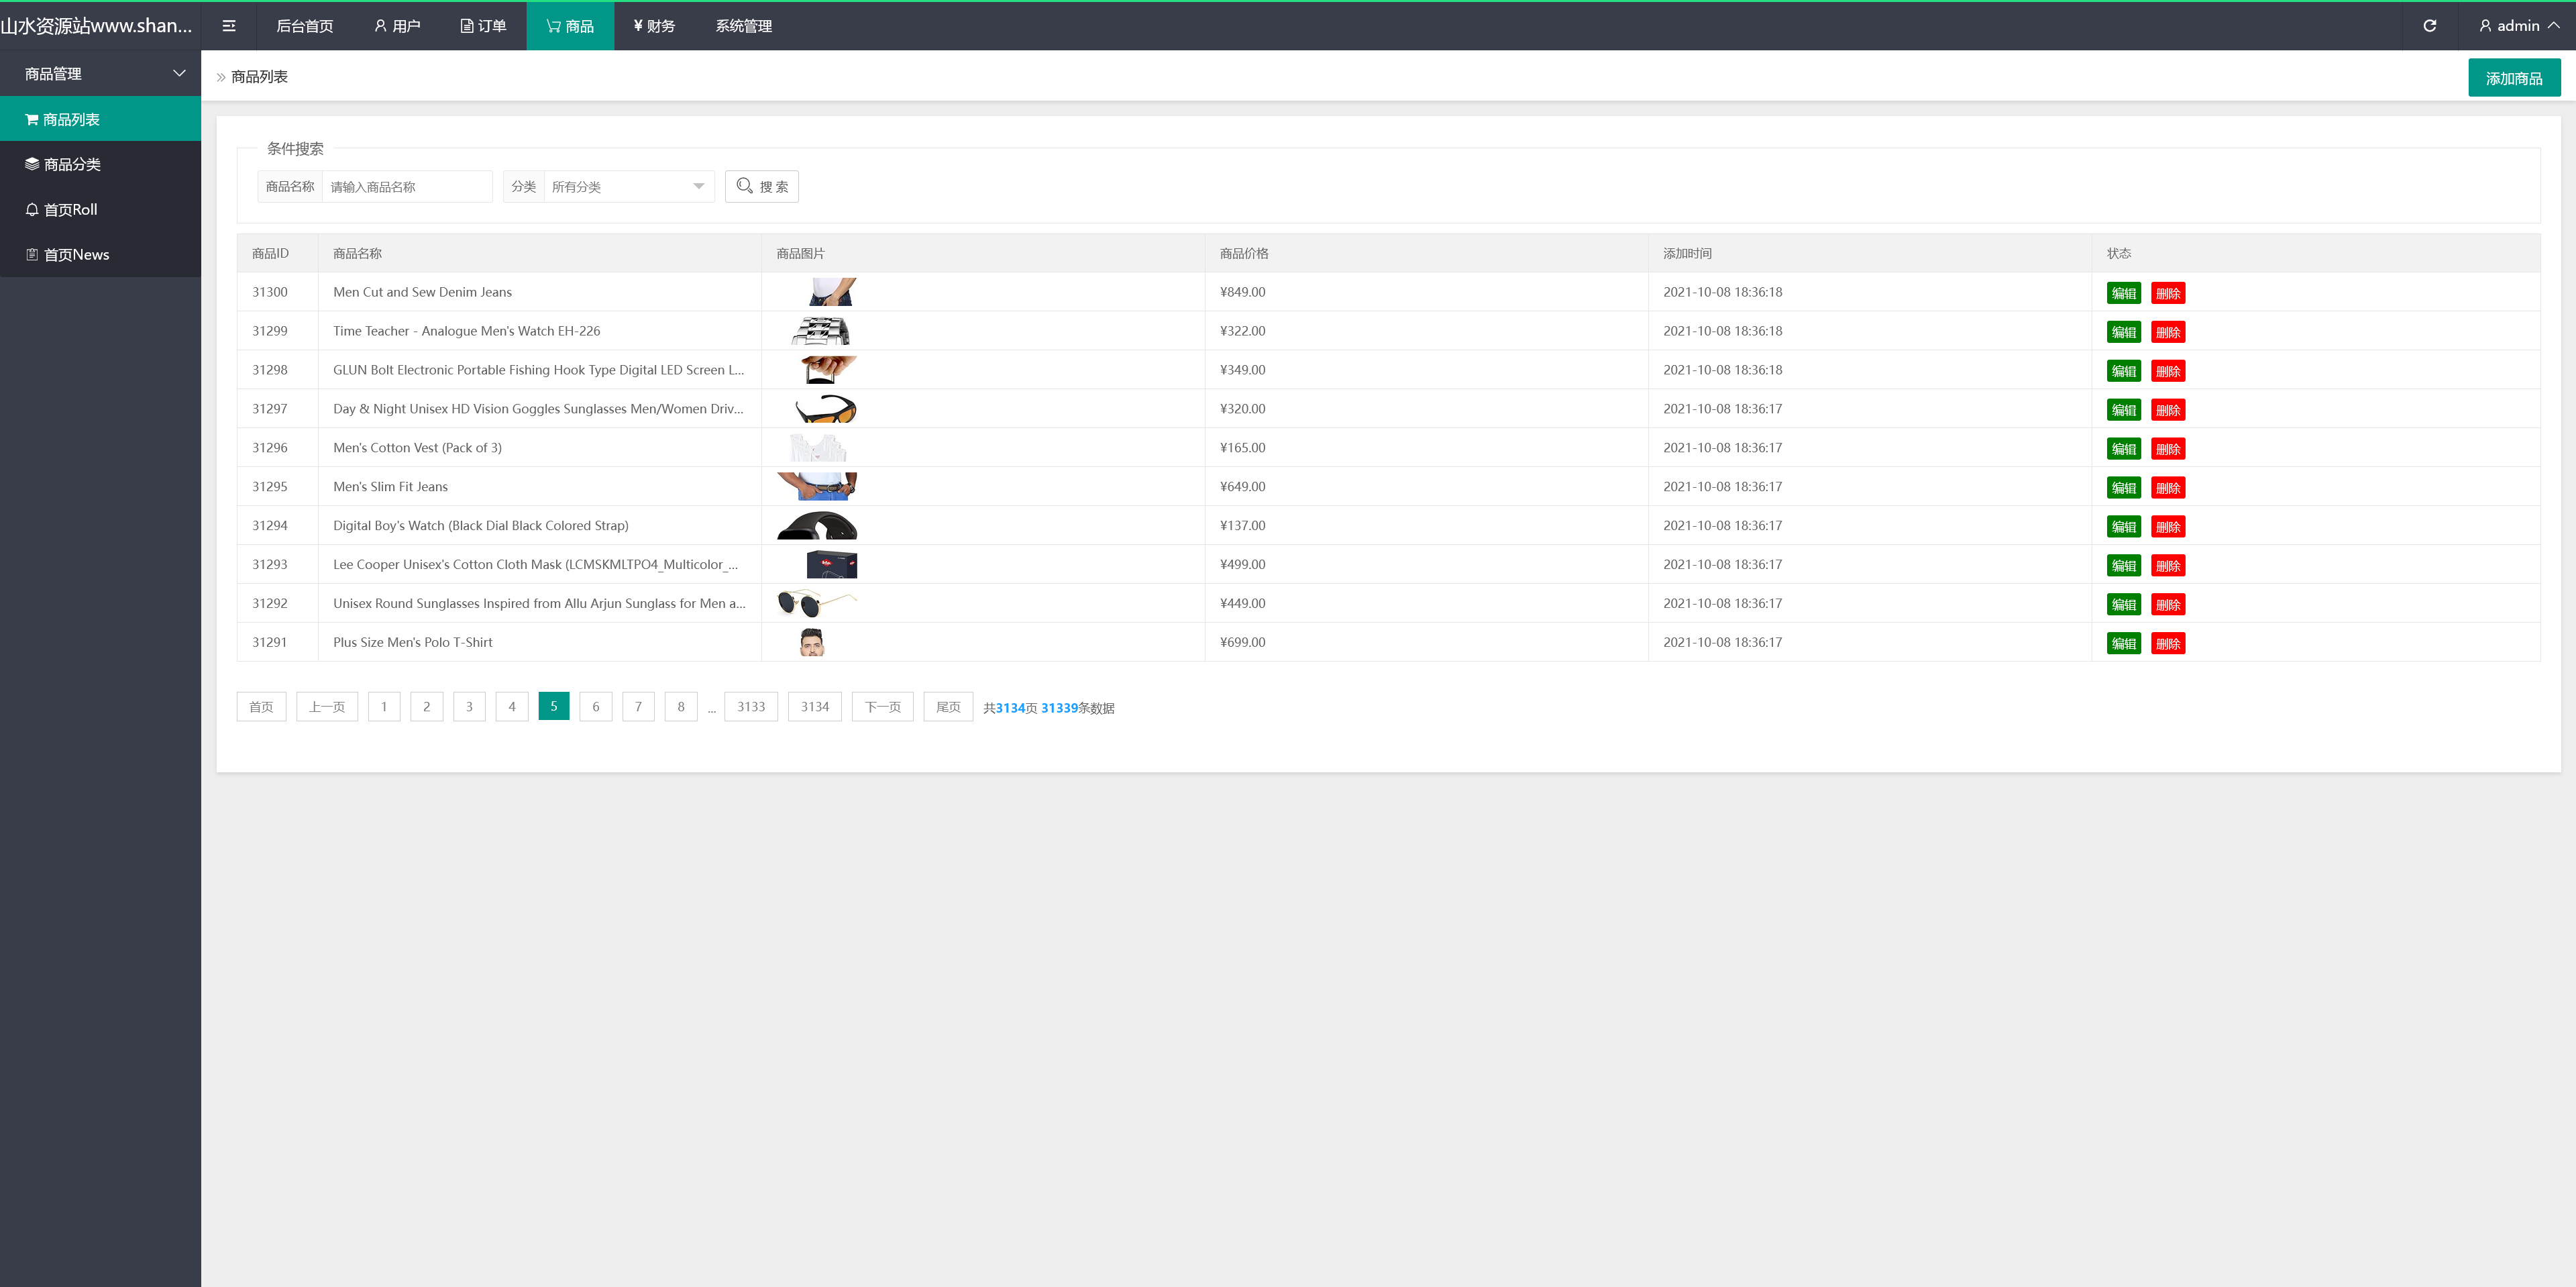Delete product 31297 sunglasses row

click(2167, 410)
